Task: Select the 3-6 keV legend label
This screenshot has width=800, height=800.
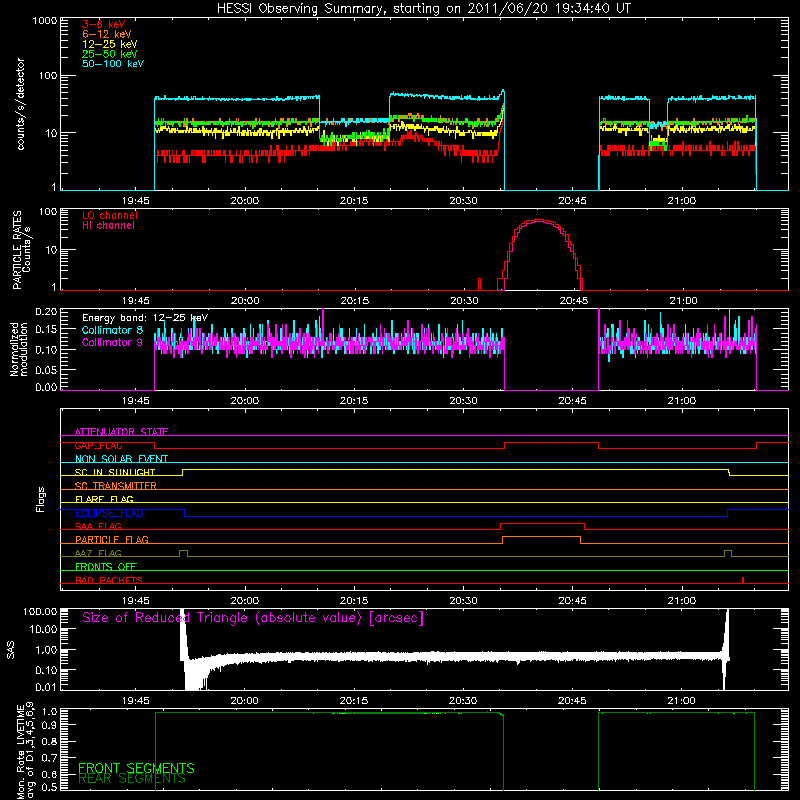Action: pyautogui.click(x=104, y=24)
